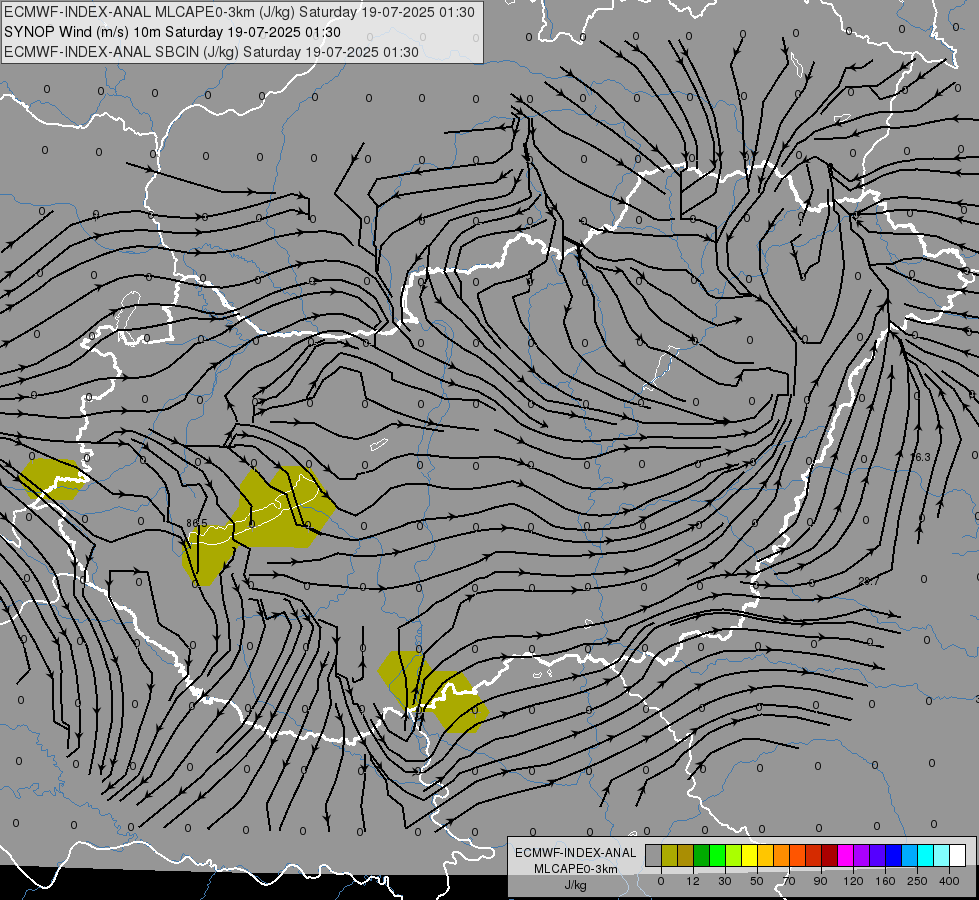Image resolution: width=979 pixels, height=900 pixels.
Task: Select the white legend swatch
Action: 958,856
